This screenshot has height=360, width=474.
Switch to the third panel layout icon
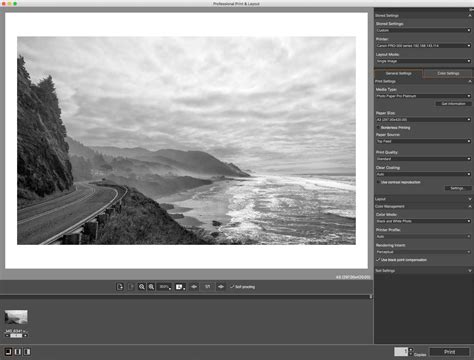pos(27,352)
